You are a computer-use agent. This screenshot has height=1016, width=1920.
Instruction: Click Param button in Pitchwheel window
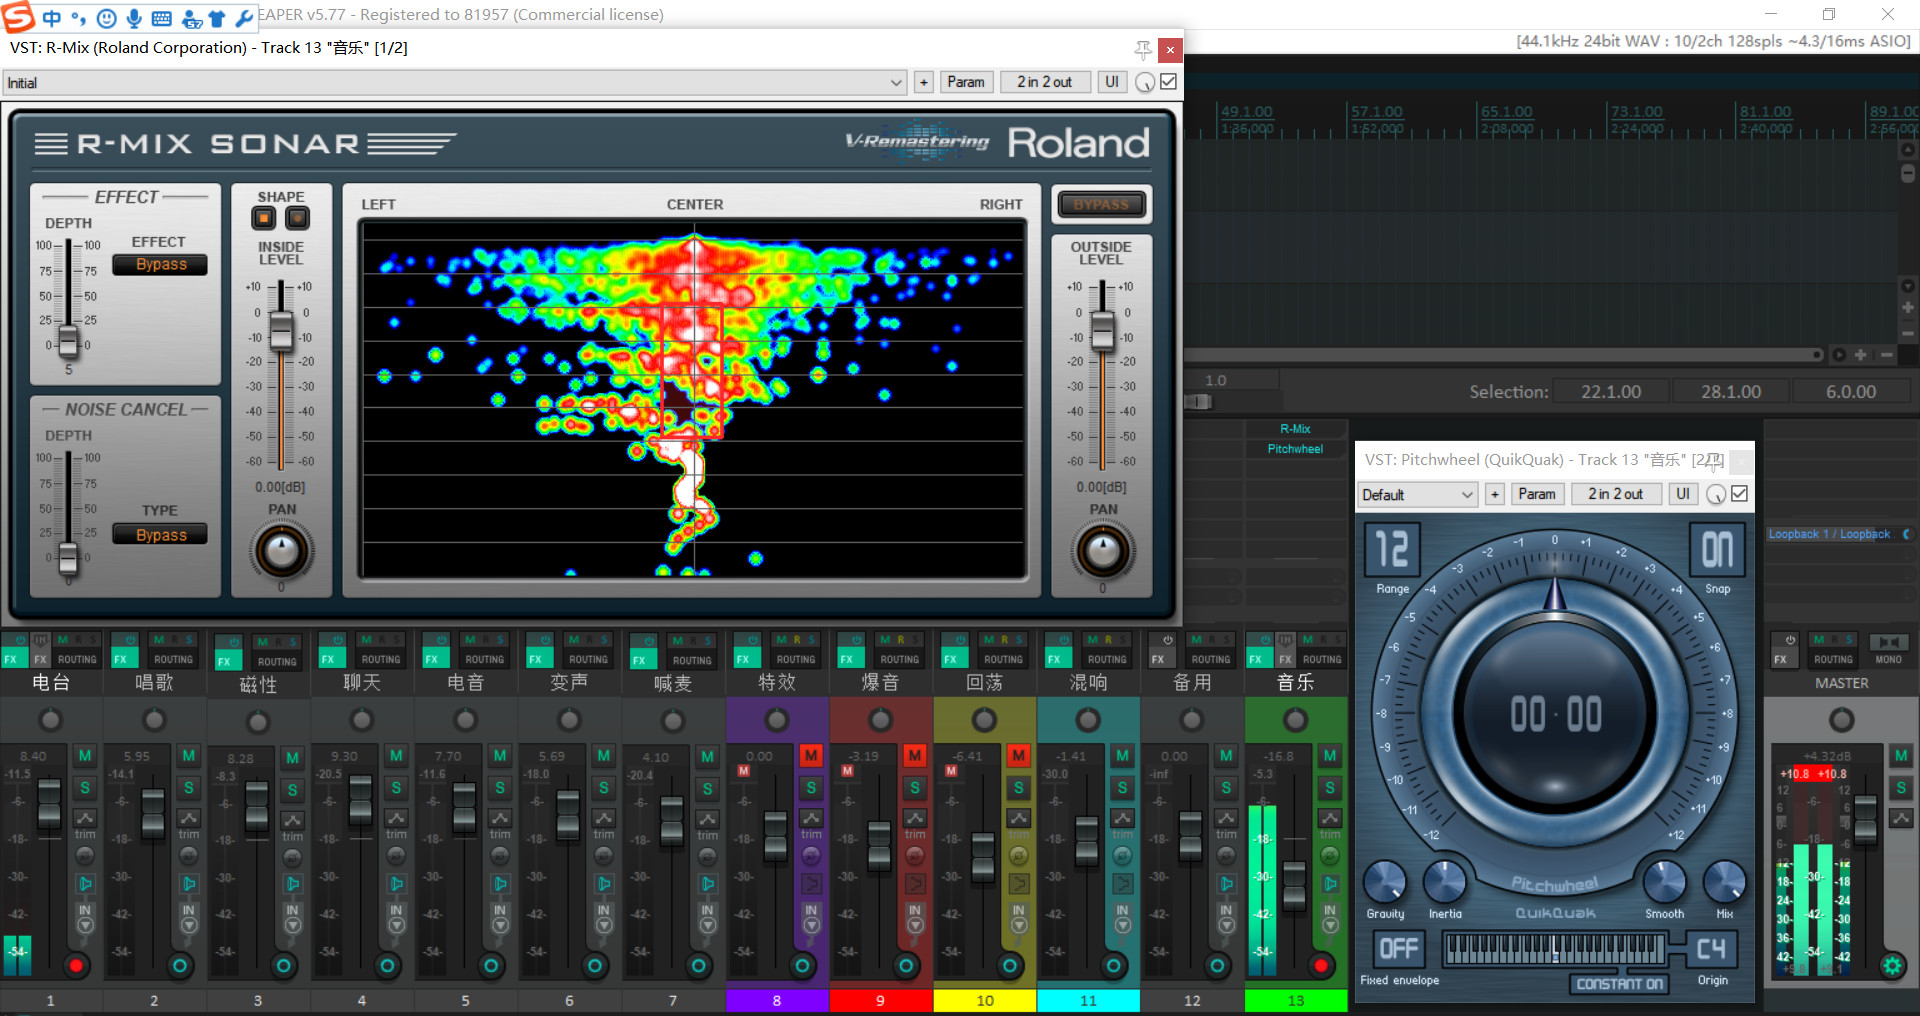pyautogui.click(x=1537, y=494)
